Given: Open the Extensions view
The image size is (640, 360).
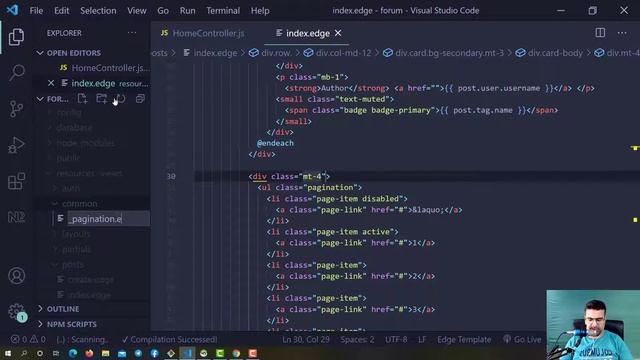Looking at the screenshot, I should 16,181.
